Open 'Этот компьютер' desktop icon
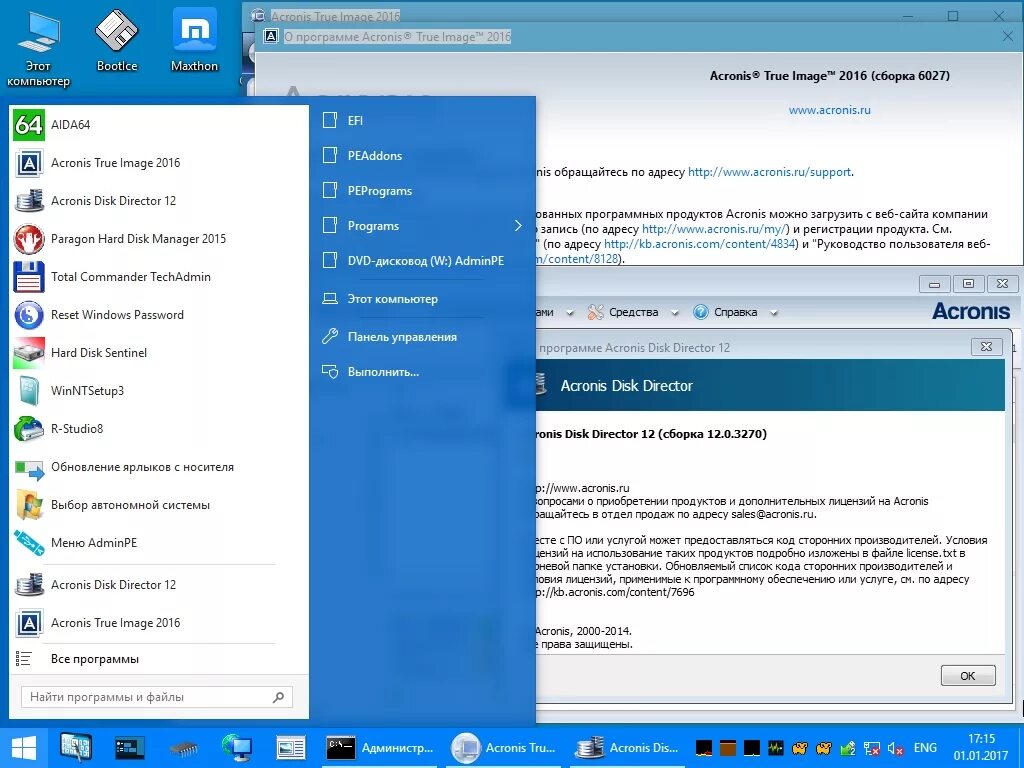 click(x=38, y=35)
